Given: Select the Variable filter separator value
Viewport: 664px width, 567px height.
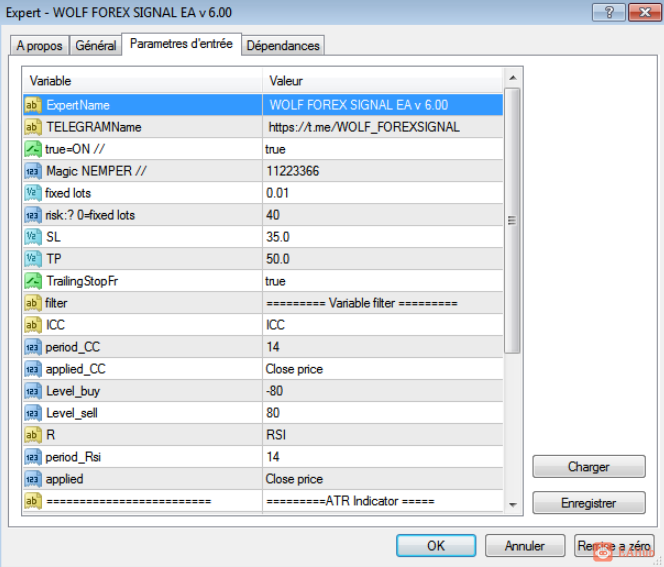Looking at the screenshot, I should coord(383,303).
